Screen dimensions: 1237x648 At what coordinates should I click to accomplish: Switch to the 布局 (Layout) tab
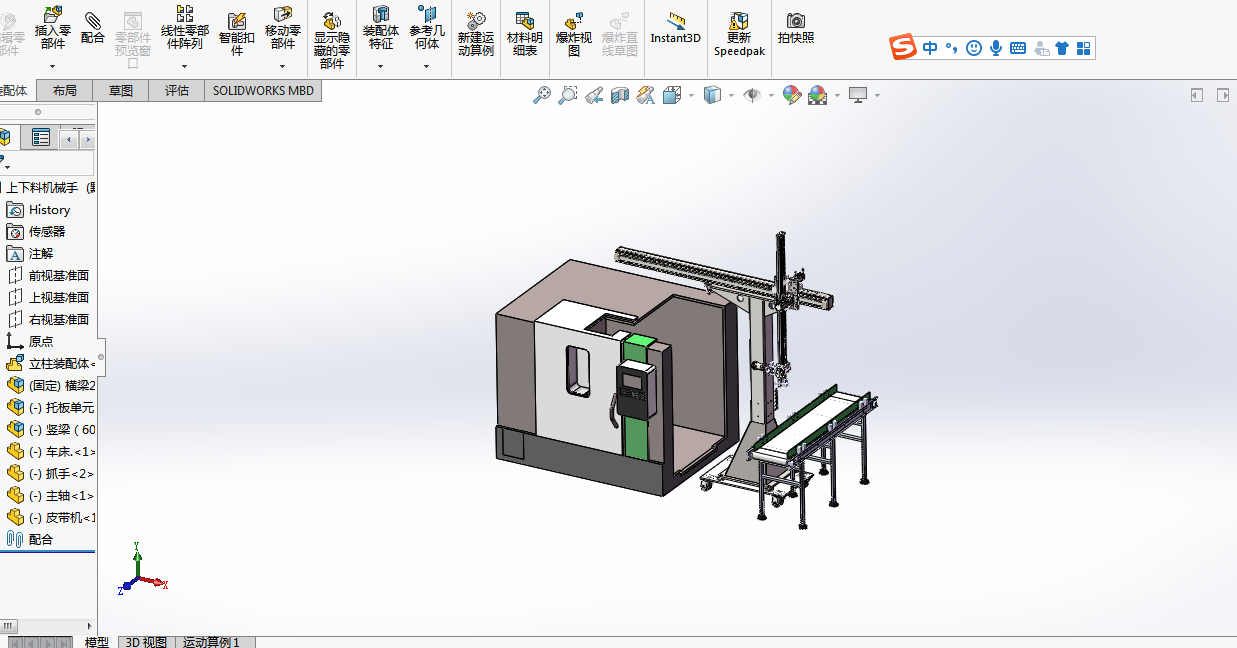pos(65,91)
